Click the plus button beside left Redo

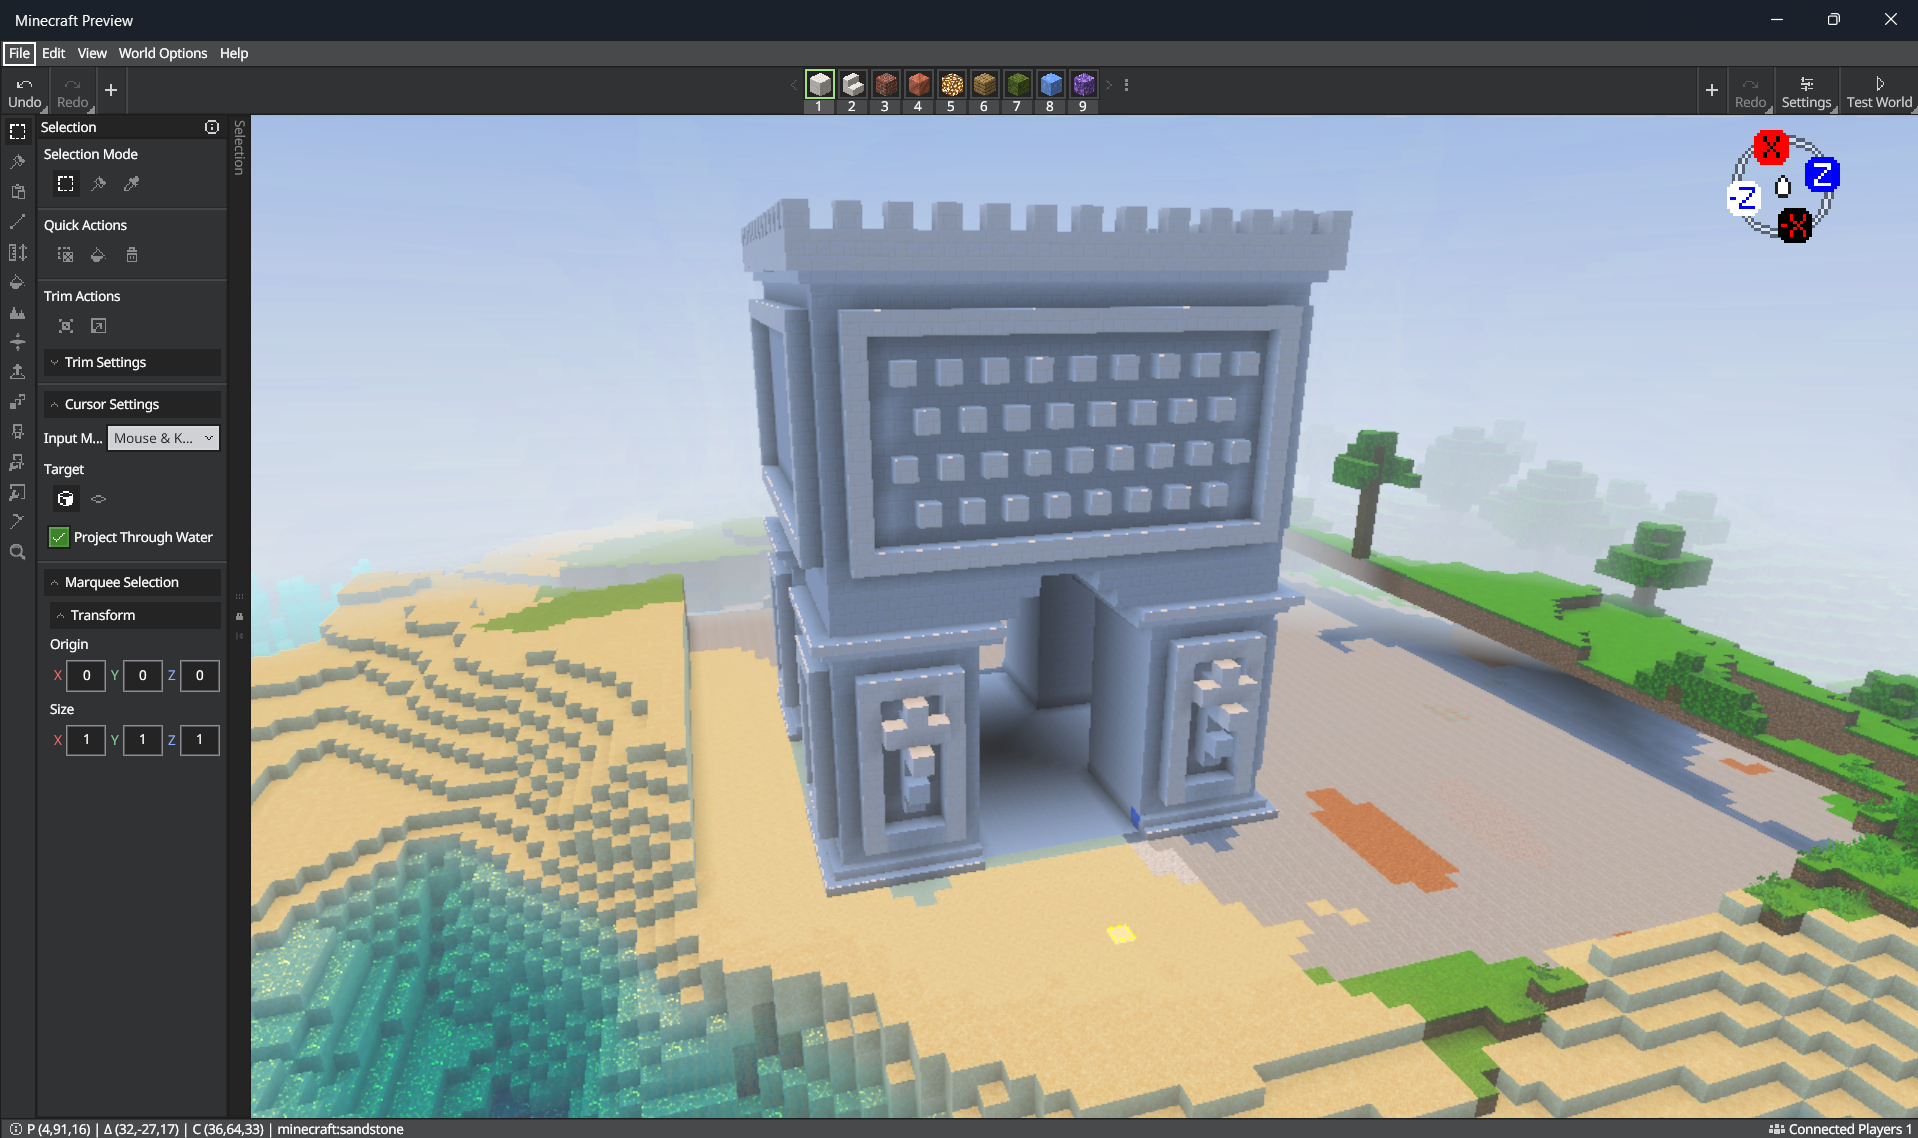(x=111, y=90)
